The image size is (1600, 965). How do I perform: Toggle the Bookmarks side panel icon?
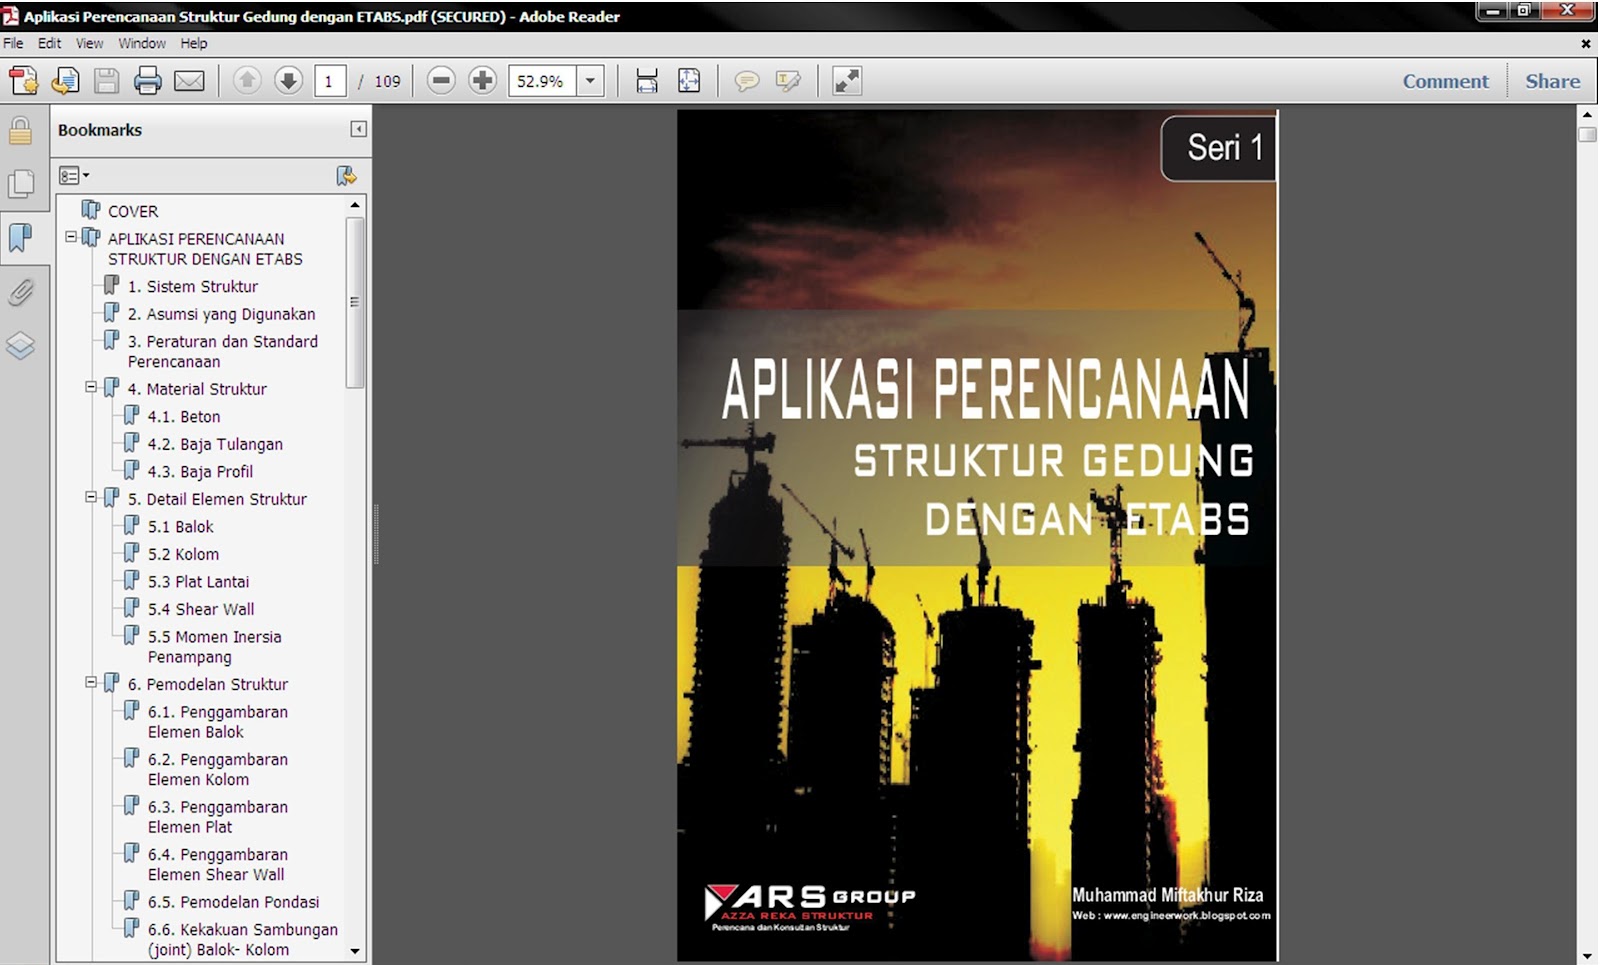pyautogui.click(x=20, y=238)
